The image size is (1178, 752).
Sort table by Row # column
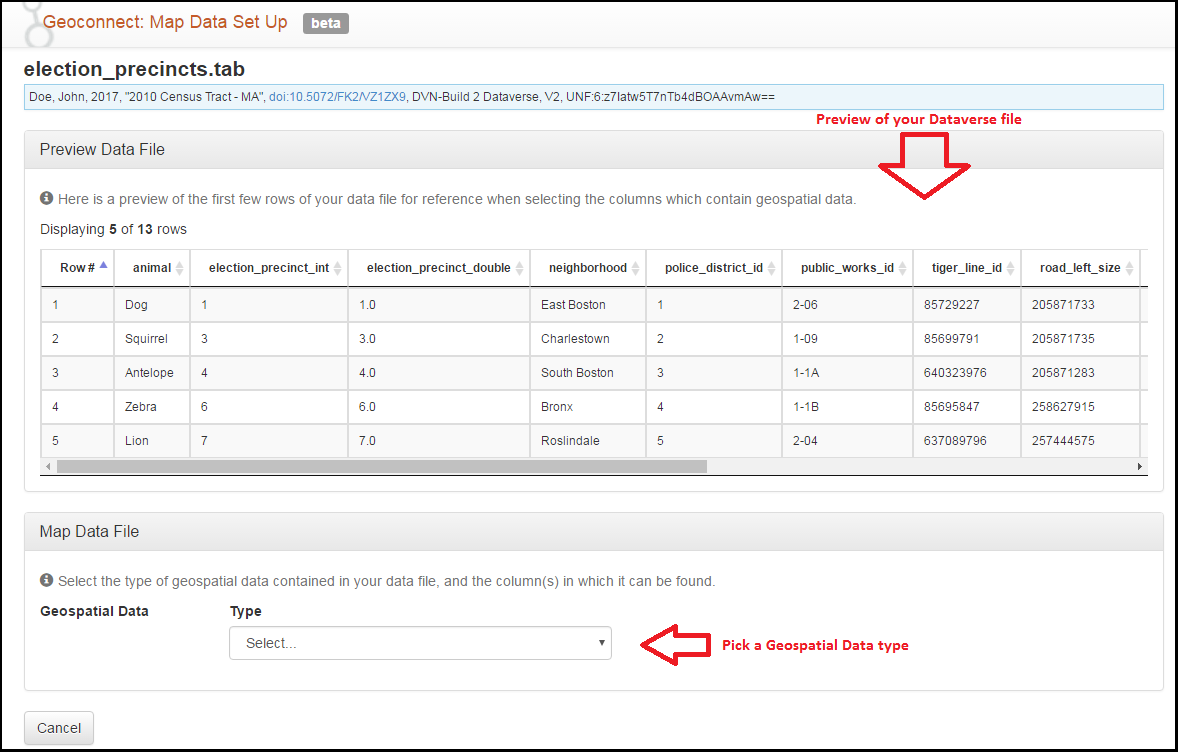(77, 268)
